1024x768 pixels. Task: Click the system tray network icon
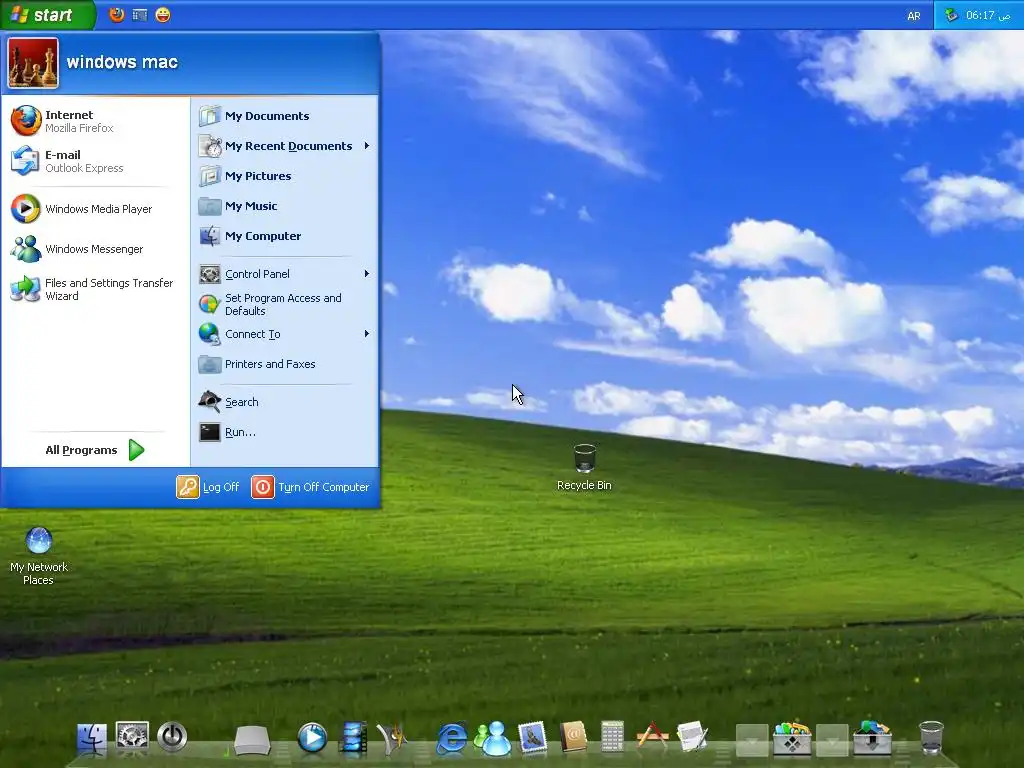tap(952, 15)
